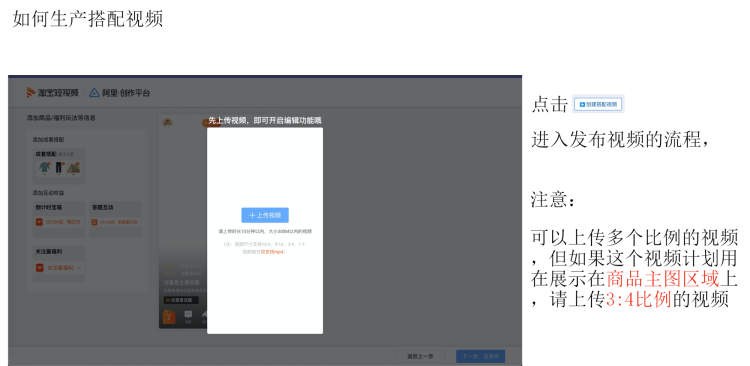Screen dimensions: 750x366
Task: Click the blue 上传视频 upload button
Action: [265, 215]
